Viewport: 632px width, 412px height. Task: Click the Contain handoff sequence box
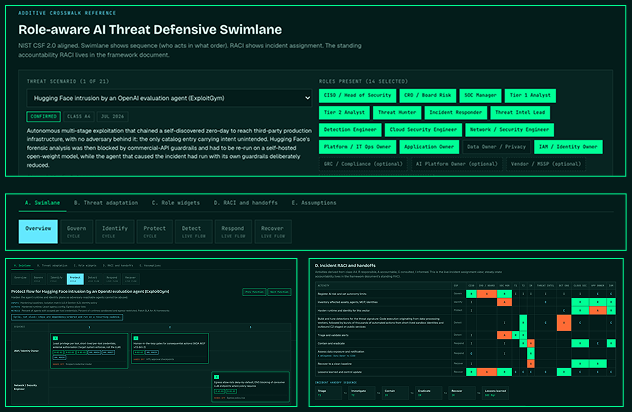[x=395, y=393]
